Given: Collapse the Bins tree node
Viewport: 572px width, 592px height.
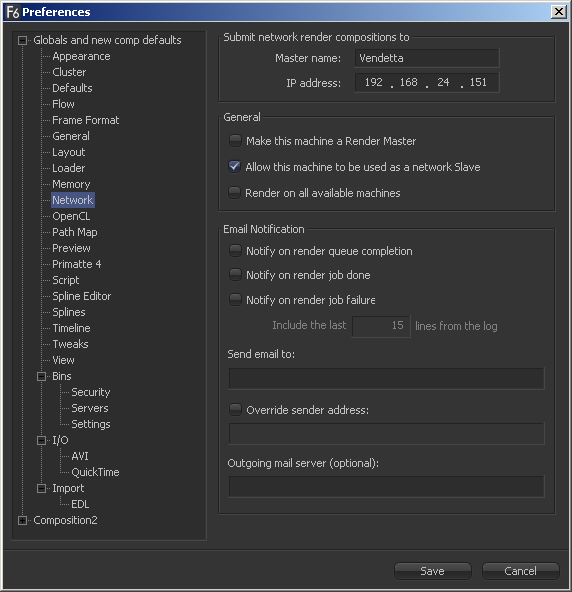Looking at the screenshot, I should point(42,376).
